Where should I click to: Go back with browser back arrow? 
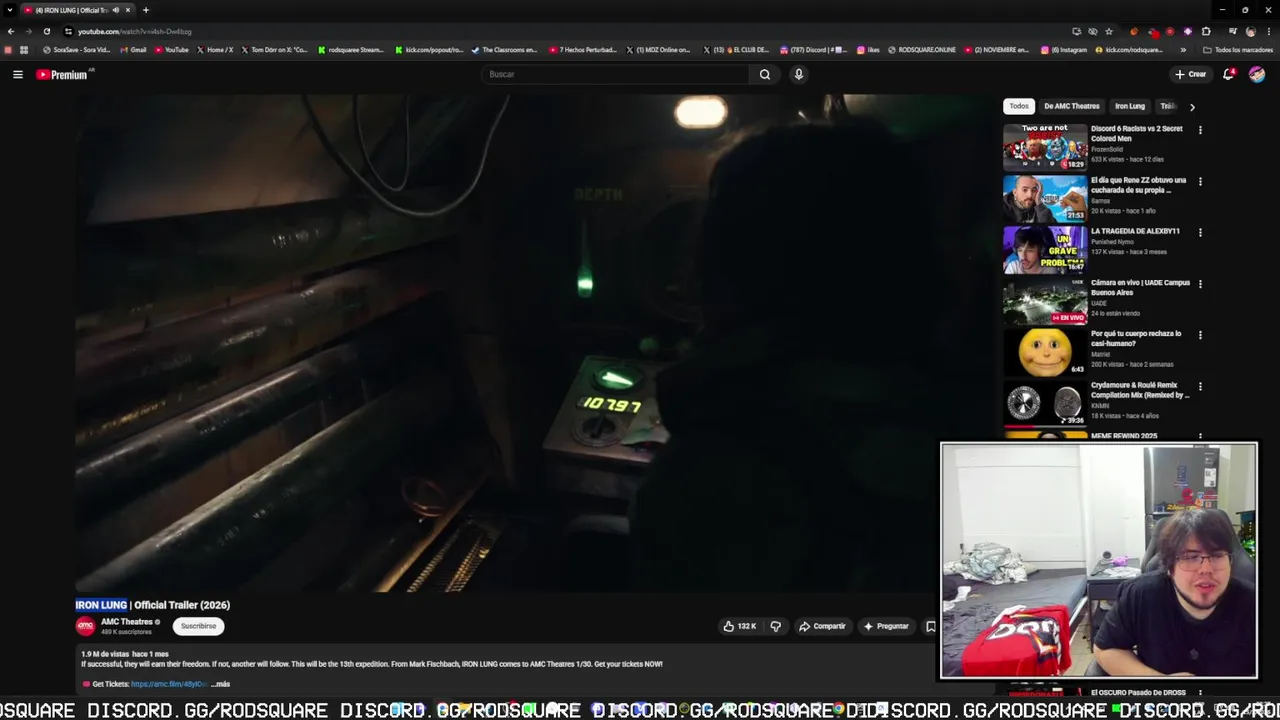(x=11, y=31)
